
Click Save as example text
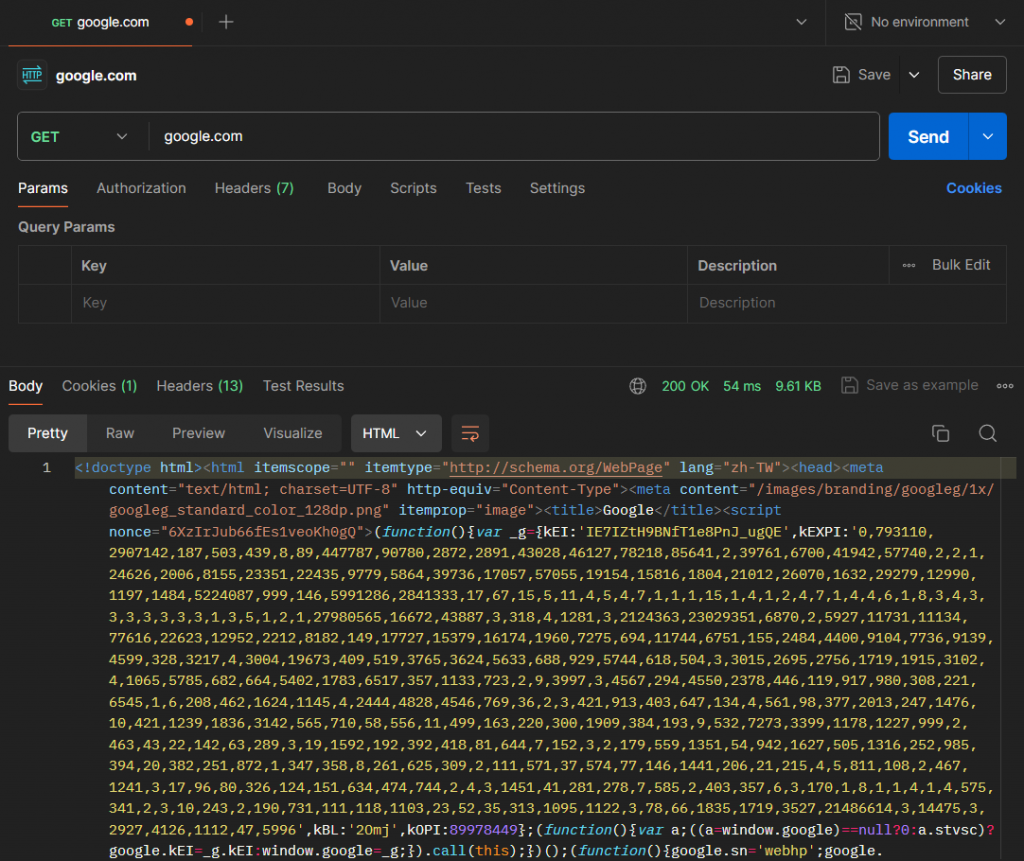click(x=922, y=385)
